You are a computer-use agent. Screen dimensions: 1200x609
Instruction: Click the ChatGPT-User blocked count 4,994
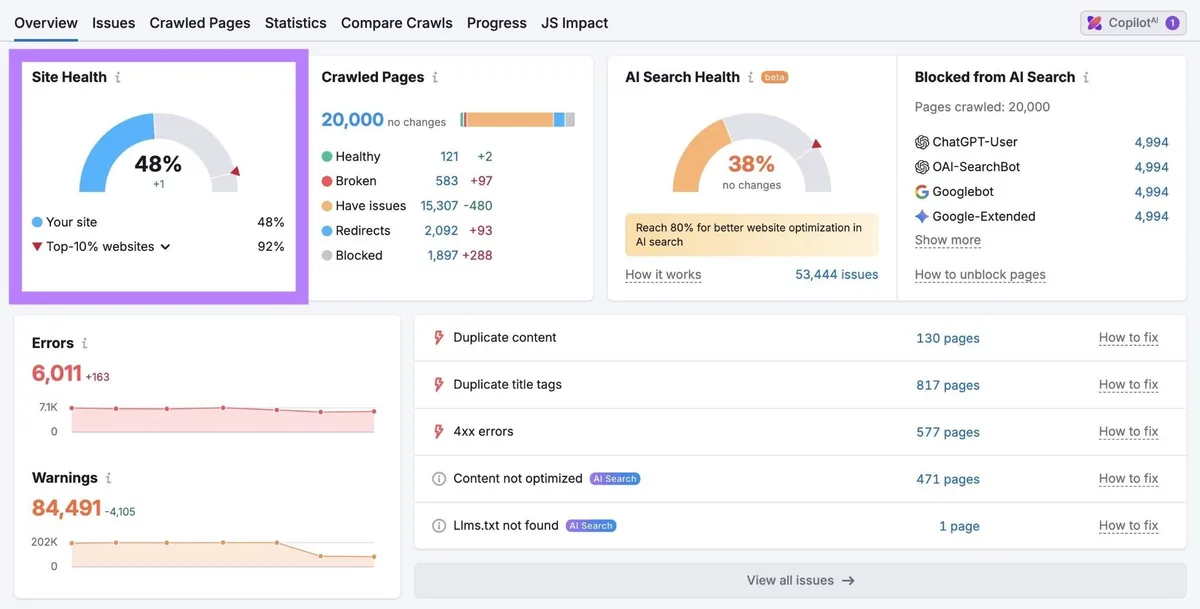(x=1151, y=142)
